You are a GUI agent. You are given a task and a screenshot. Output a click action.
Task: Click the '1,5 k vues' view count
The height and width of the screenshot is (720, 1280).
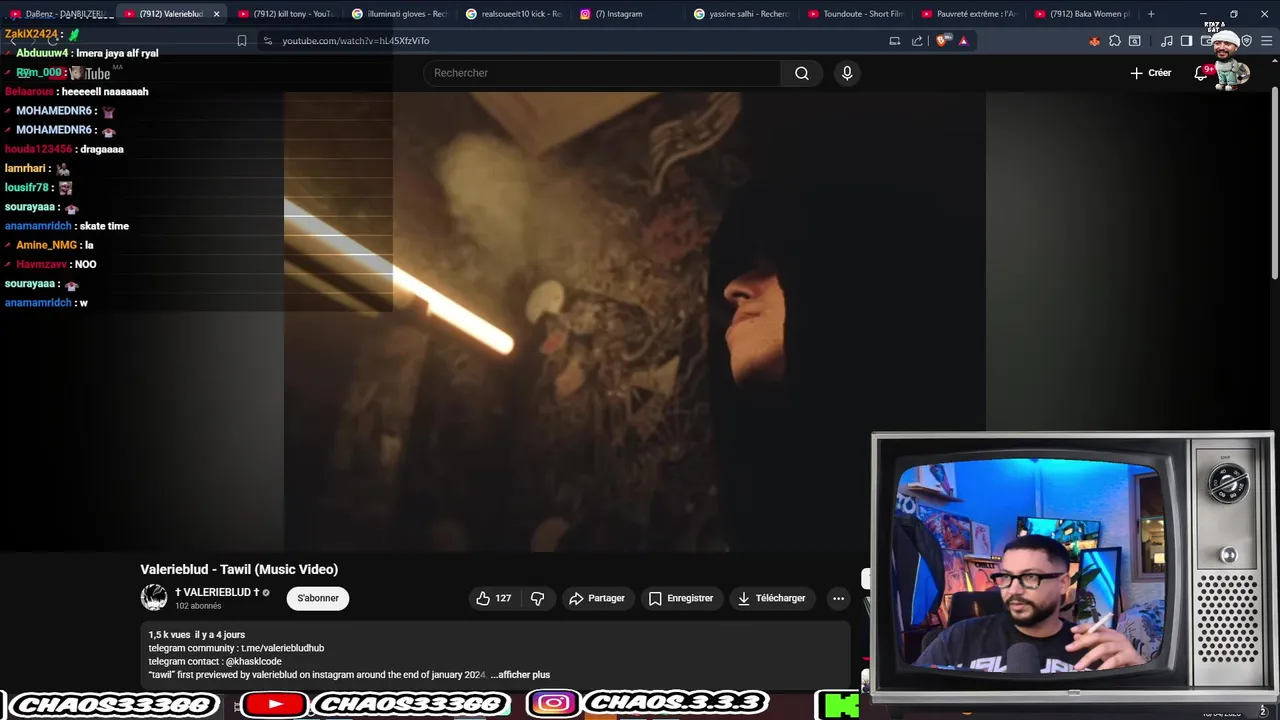(169, 635)
